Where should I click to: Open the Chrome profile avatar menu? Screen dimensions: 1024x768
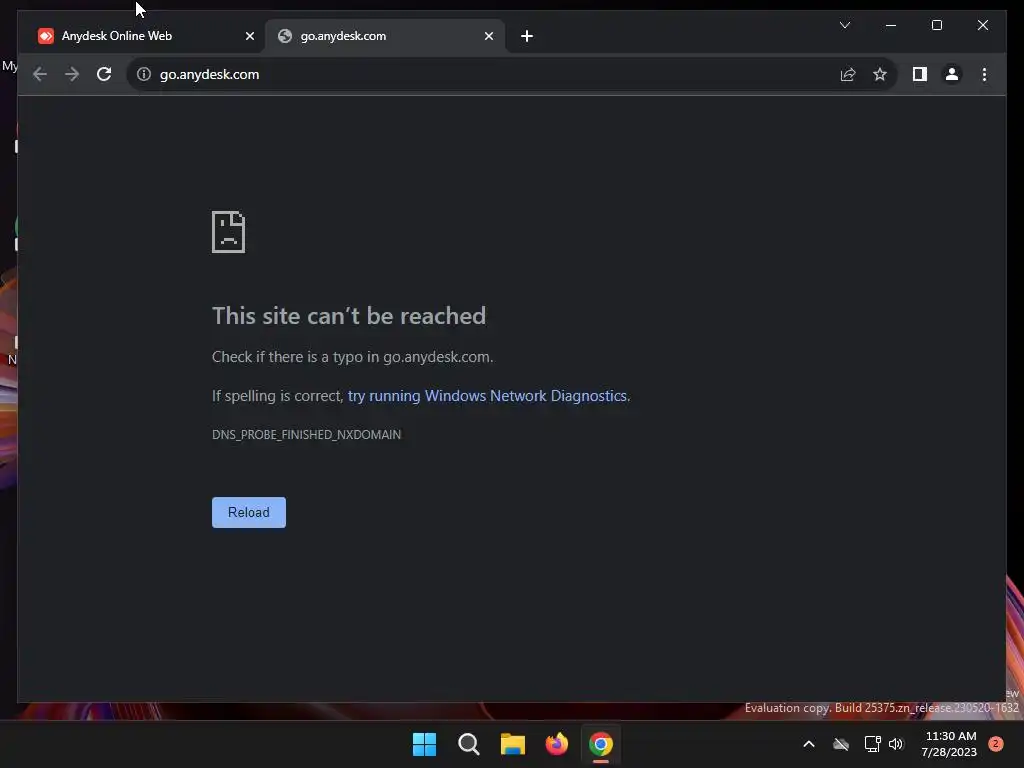tap(952, 74)
